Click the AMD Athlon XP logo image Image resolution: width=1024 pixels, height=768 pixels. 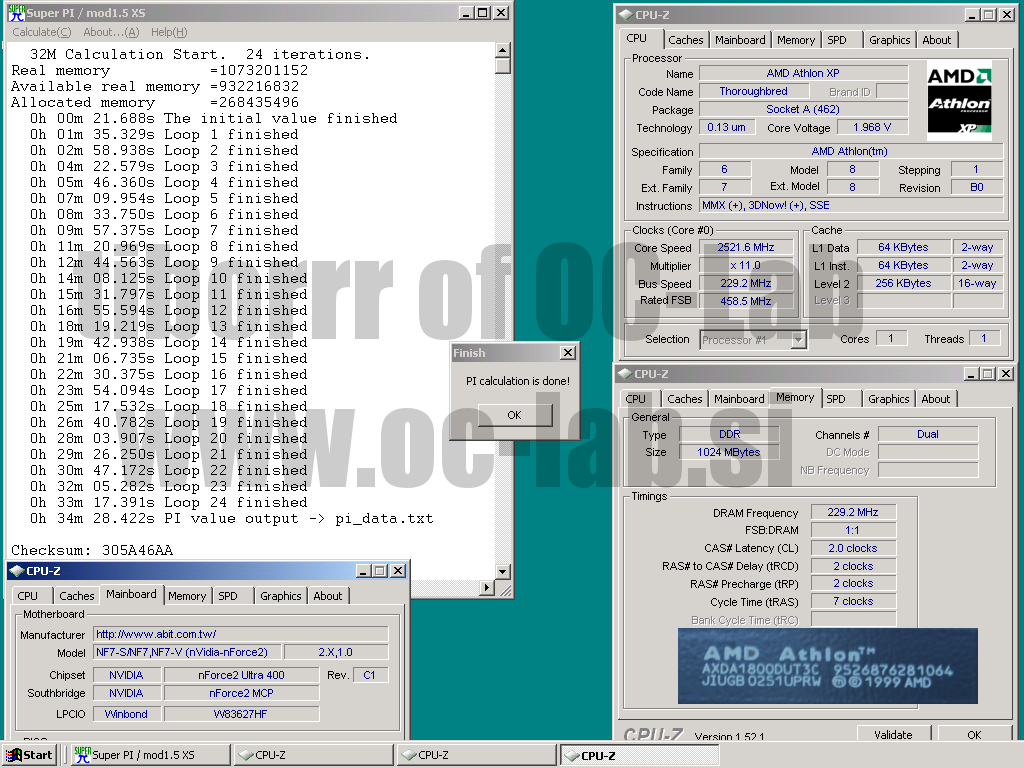coord(959,100)
